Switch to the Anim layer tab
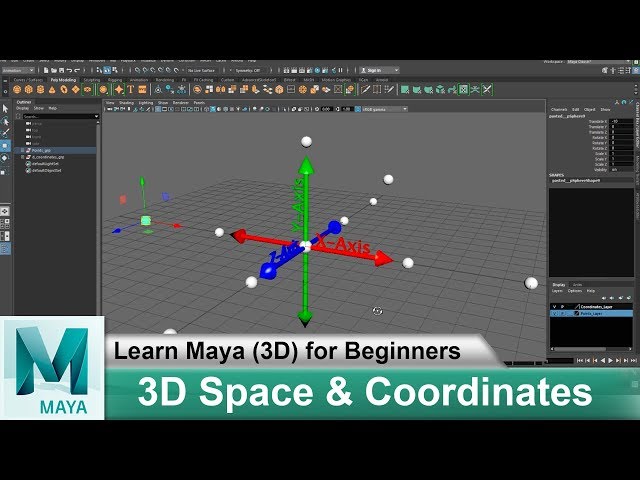 pyautogui.click(x=577, y=284)
